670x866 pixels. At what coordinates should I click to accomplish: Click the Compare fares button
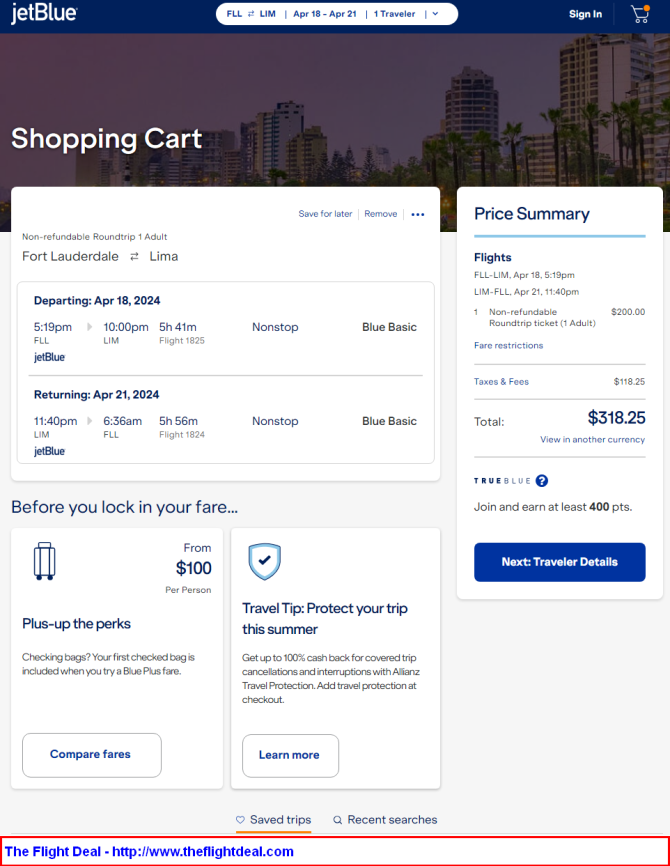91,755
